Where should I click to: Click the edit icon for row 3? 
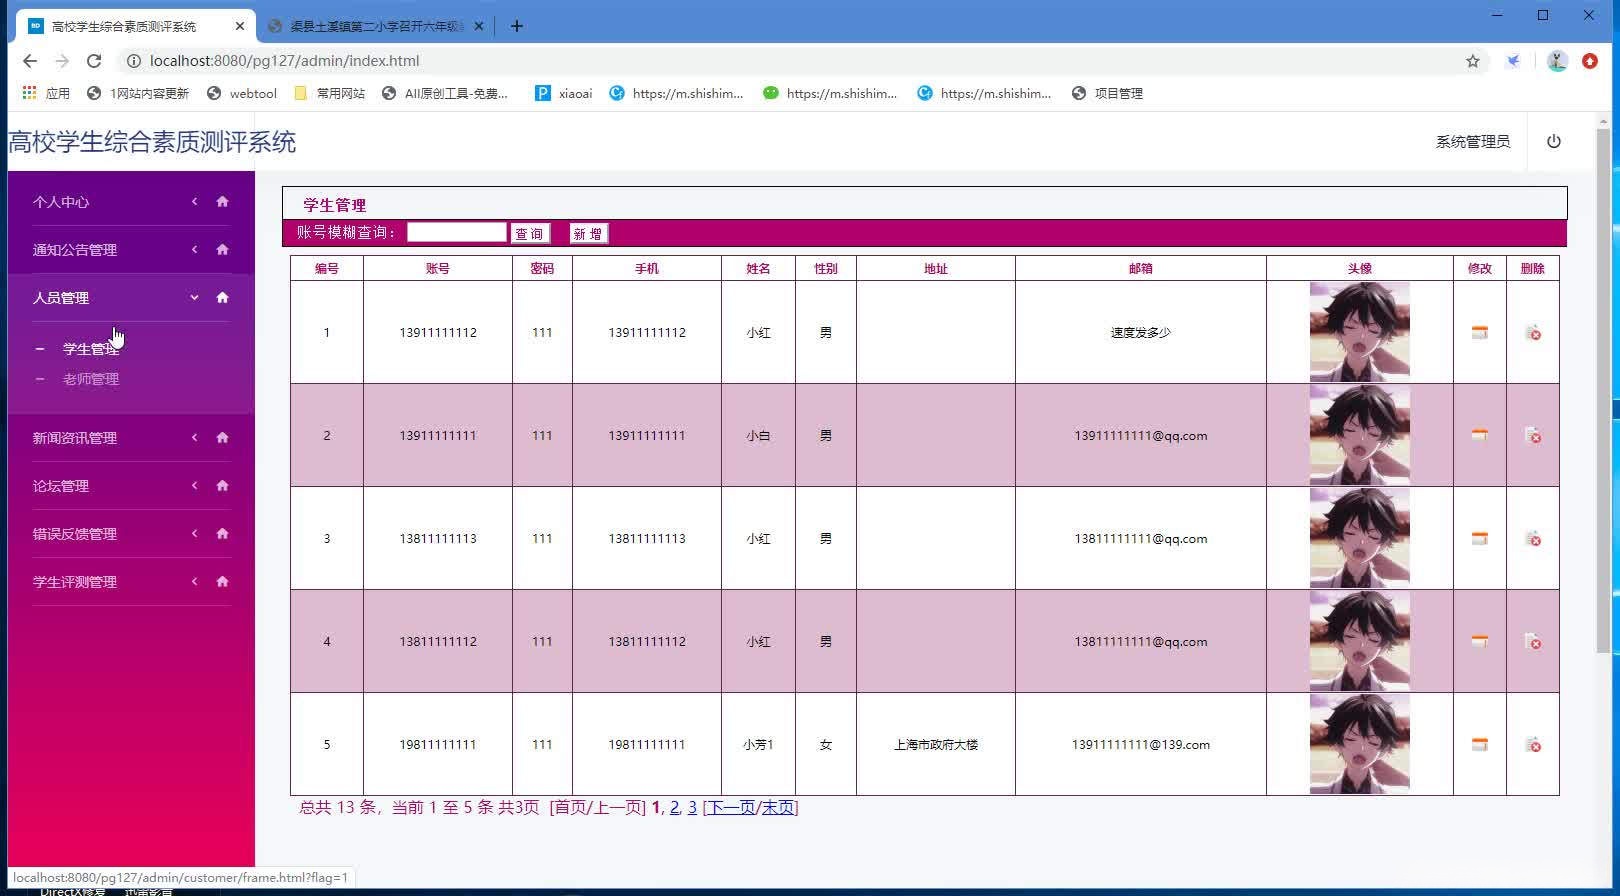(1479, 539)
